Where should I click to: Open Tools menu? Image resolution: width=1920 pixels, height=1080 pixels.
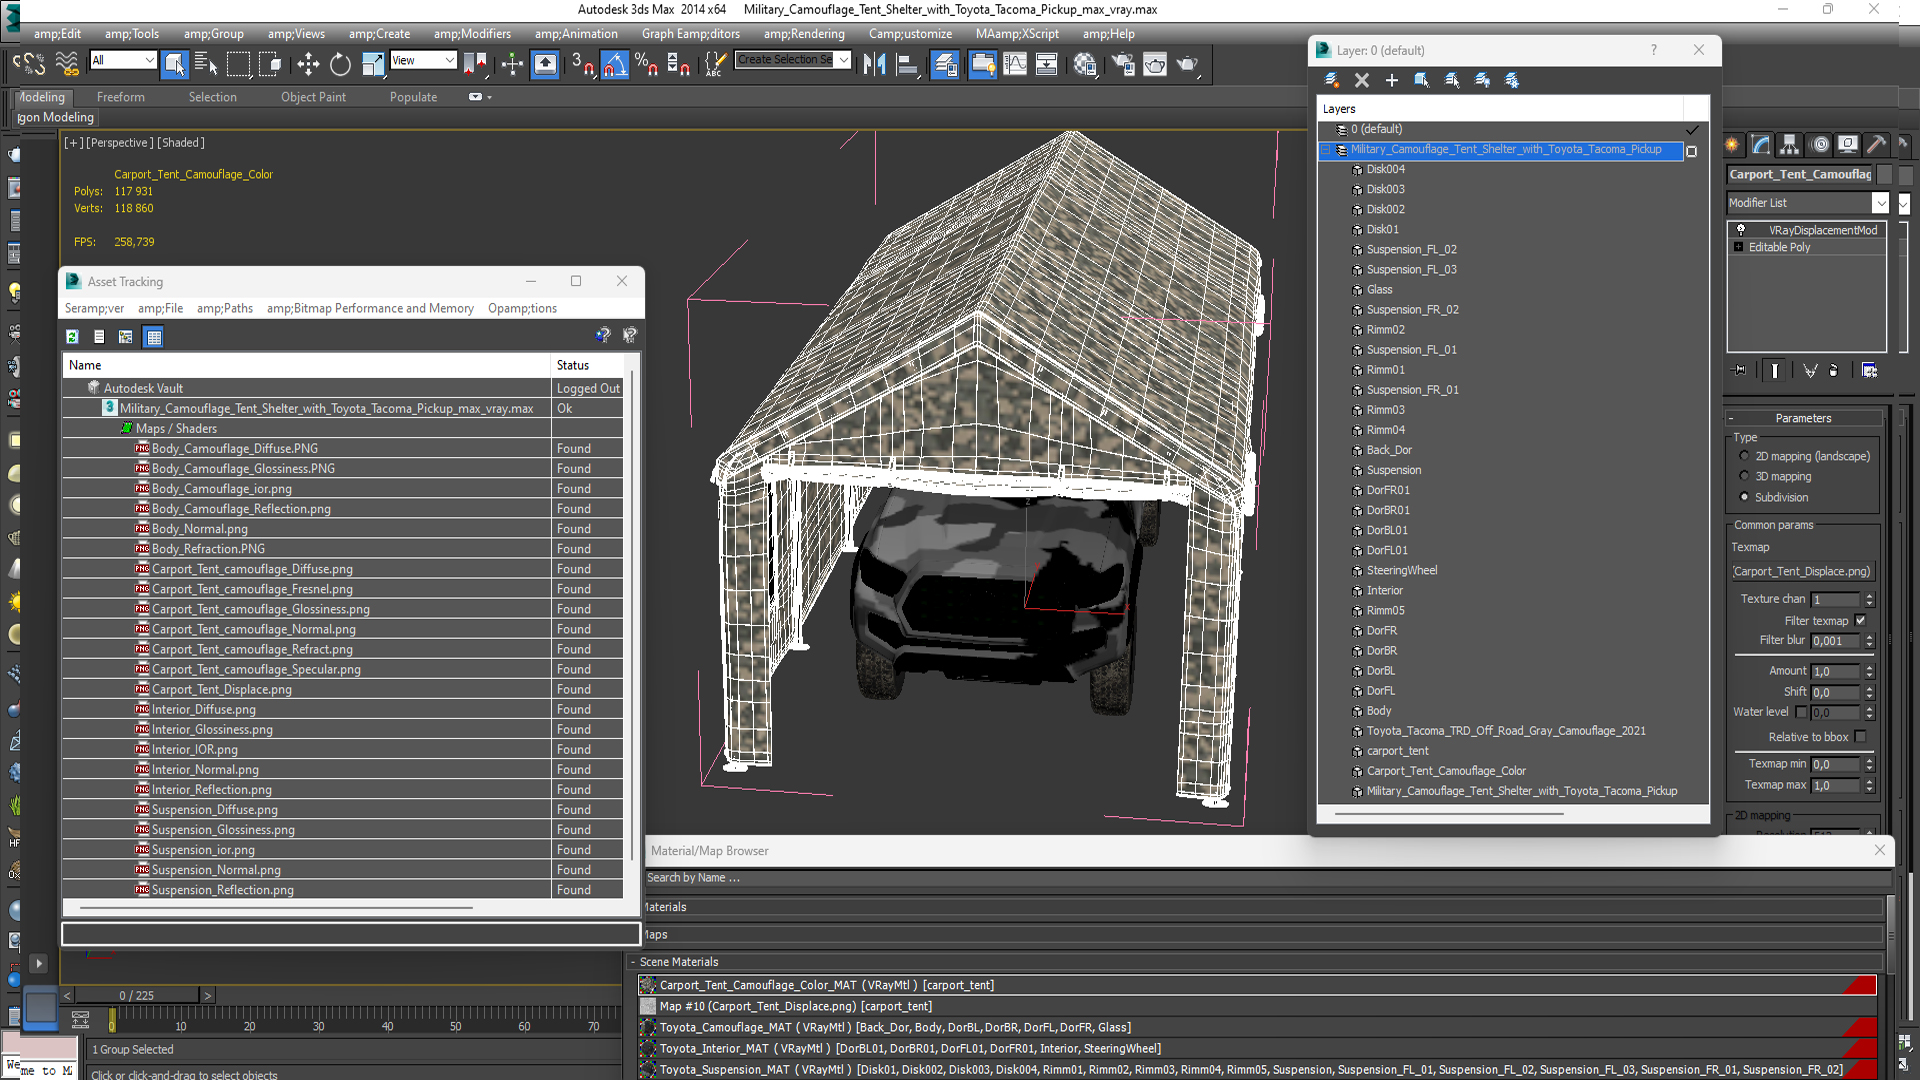click(x=133, y=33)
